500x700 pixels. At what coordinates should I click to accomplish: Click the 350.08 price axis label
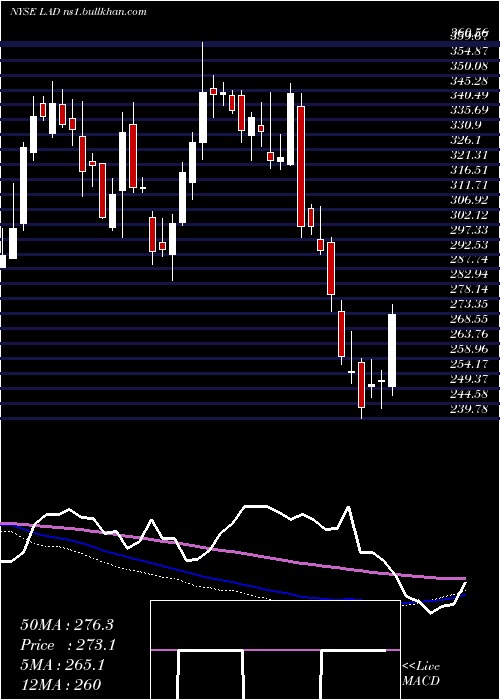[469, 66]
